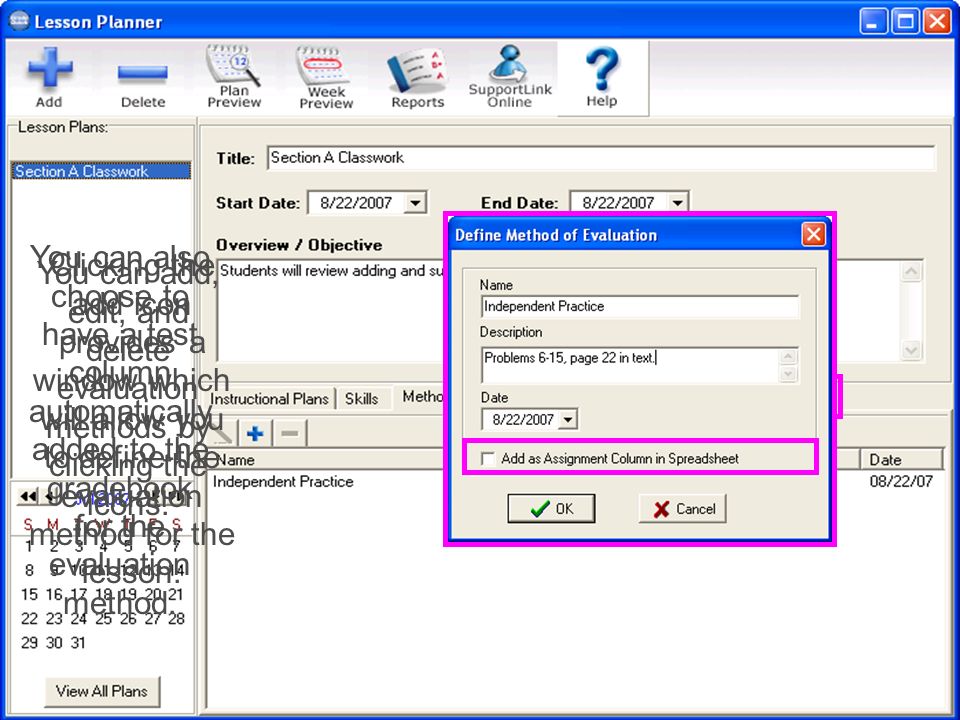Click the Date column header
960x720 pixels.
pos(901,460)
